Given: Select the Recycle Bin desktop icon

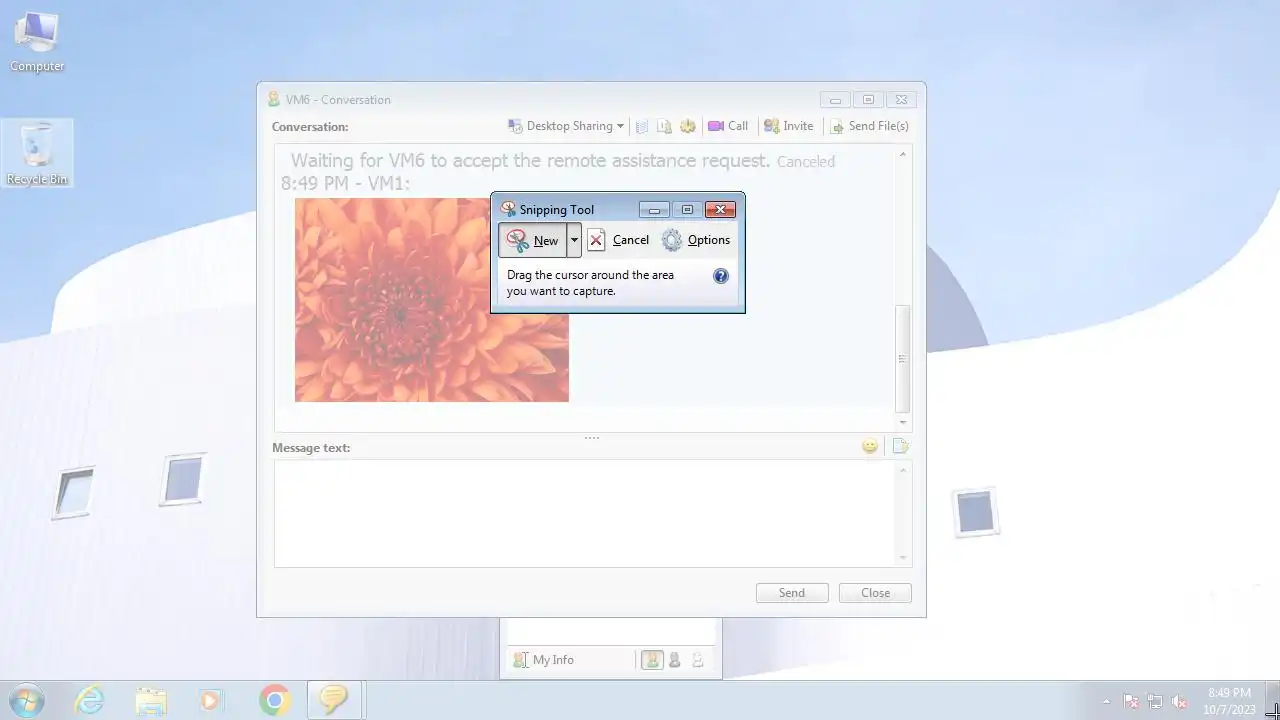Looking at the screenshot, I should click(x=37, y=153).
